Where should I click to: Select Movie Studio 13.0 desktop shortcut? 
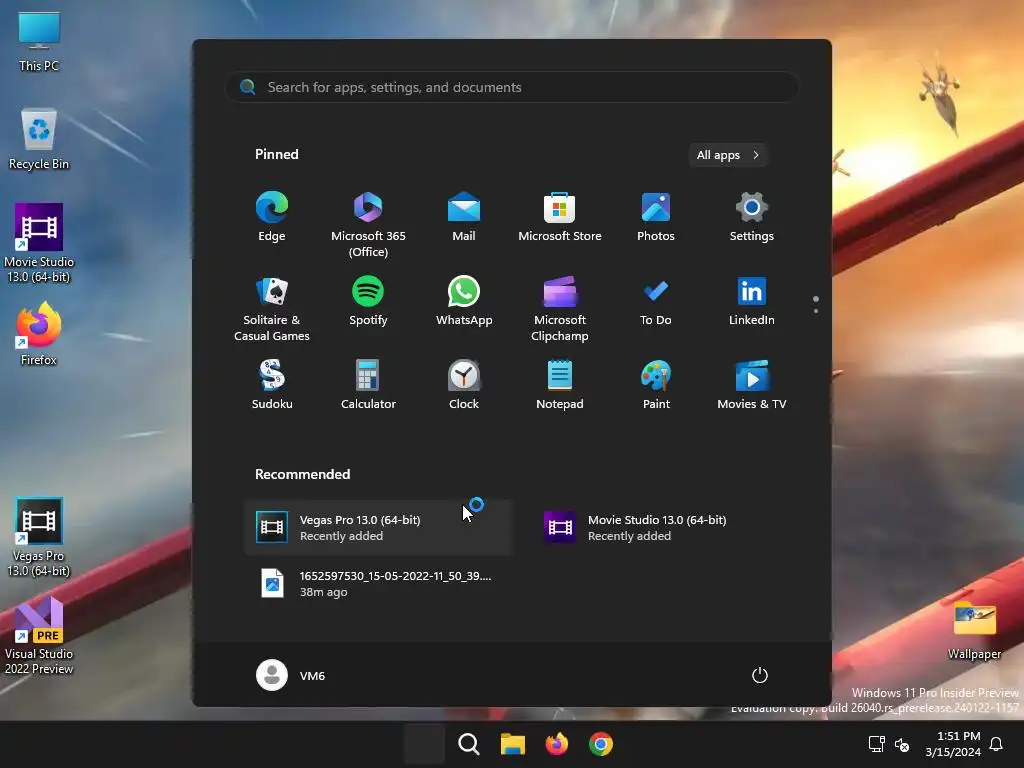coord(39,243)
